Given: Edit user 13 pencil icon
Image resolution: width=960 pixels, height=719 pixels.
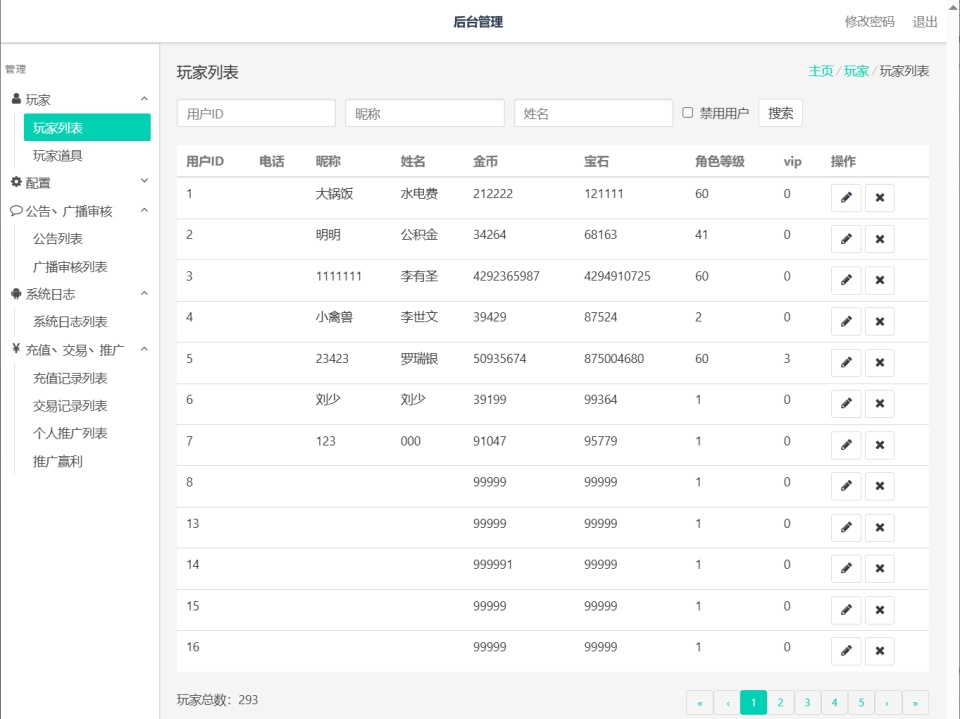Looking at the screenshot, I should [x=846, y=527].
